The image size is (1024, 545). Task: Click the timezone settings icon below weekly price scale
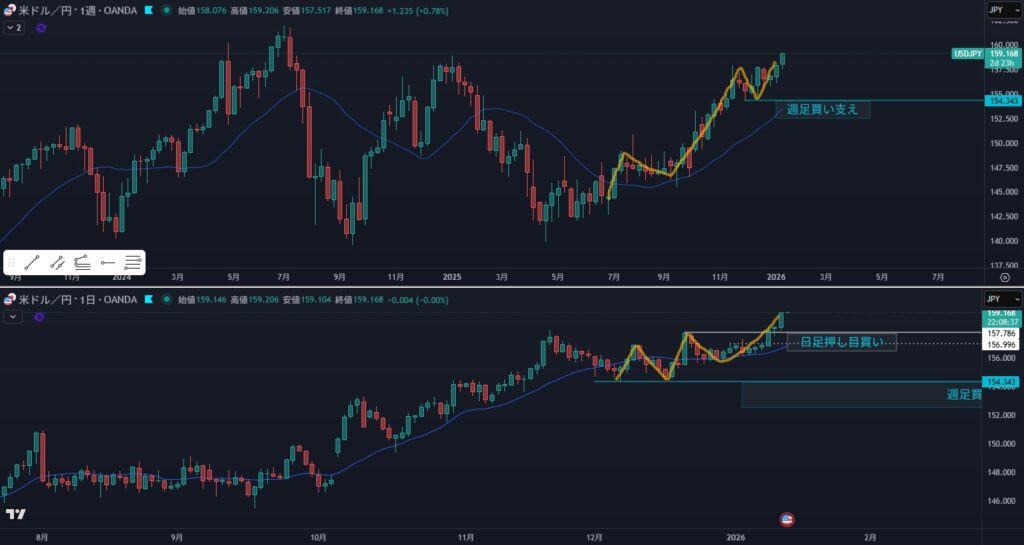click(1004, 277)
